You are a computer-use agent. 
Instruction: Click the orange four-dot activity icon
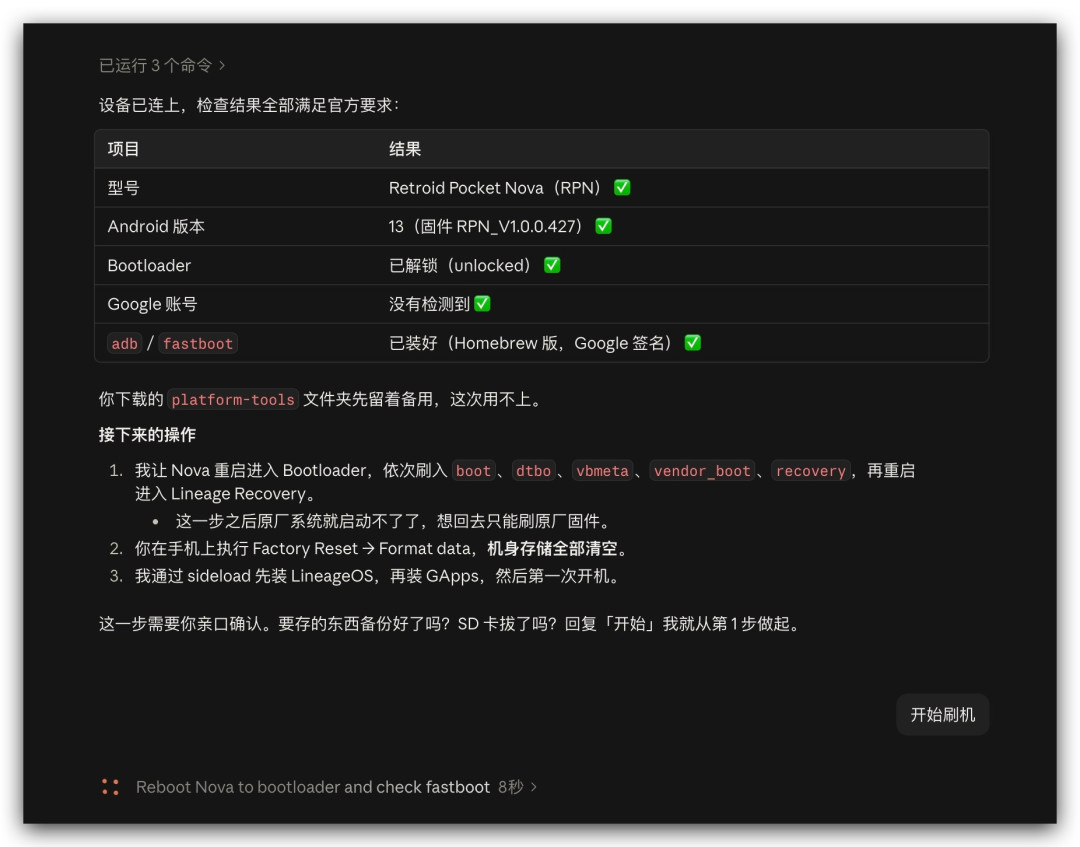coord(110,786)
